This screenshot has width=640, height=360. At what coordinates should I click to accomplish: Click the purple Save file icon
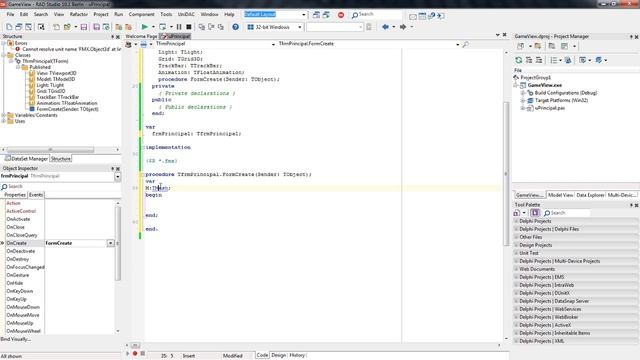coord(84,27)
